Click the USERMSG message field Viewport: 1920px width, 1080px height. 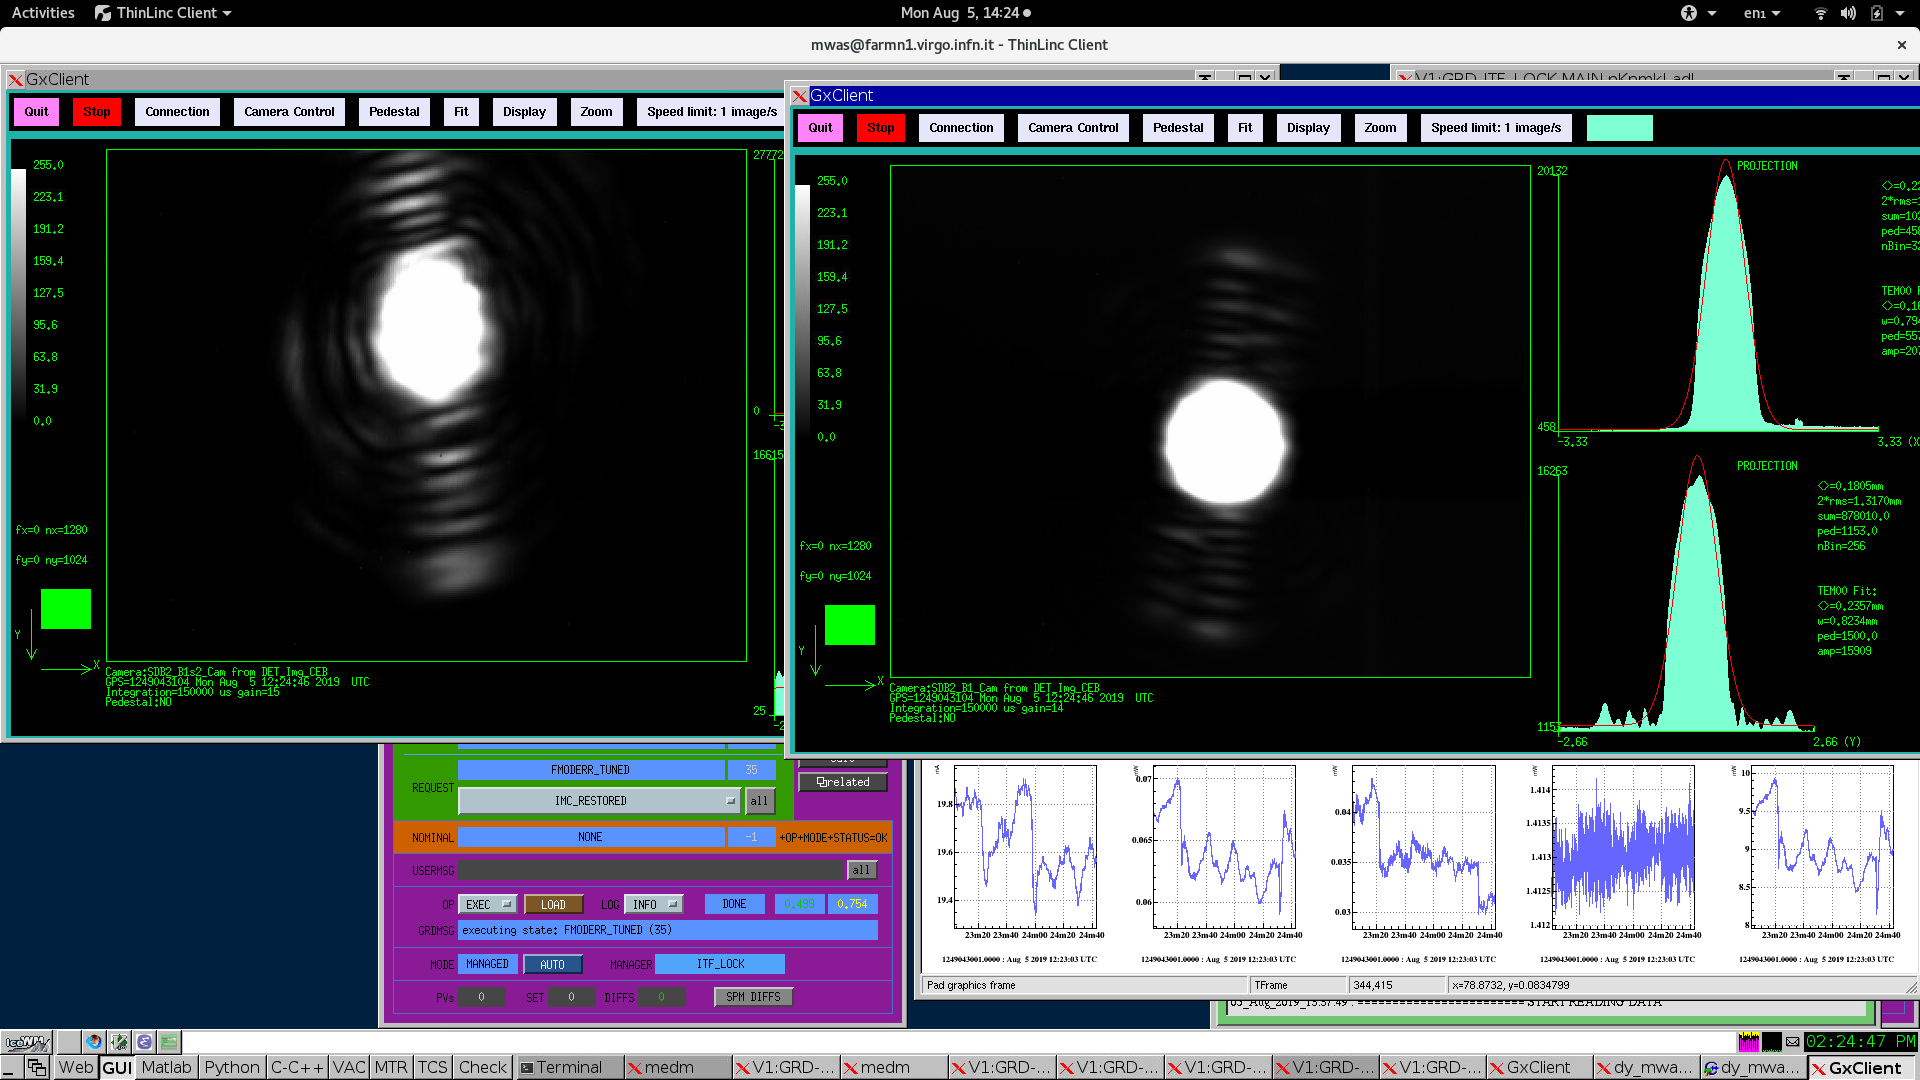tap(651, 871)
